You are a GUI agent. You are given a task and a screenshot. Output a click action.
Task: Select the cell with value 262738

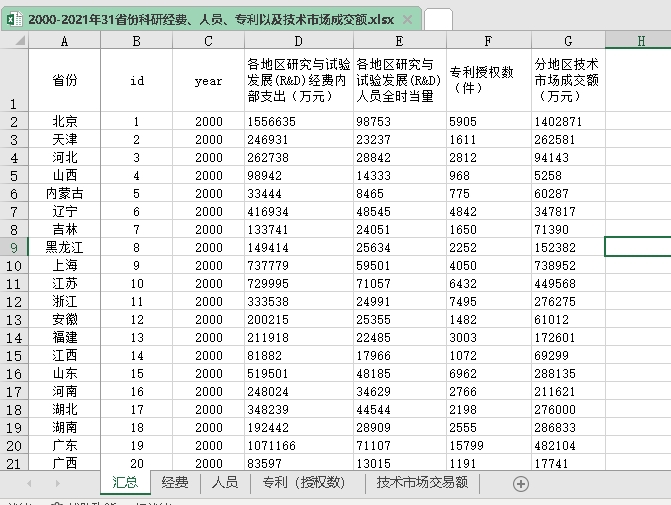pyautogui.click(x=299, y=157)
